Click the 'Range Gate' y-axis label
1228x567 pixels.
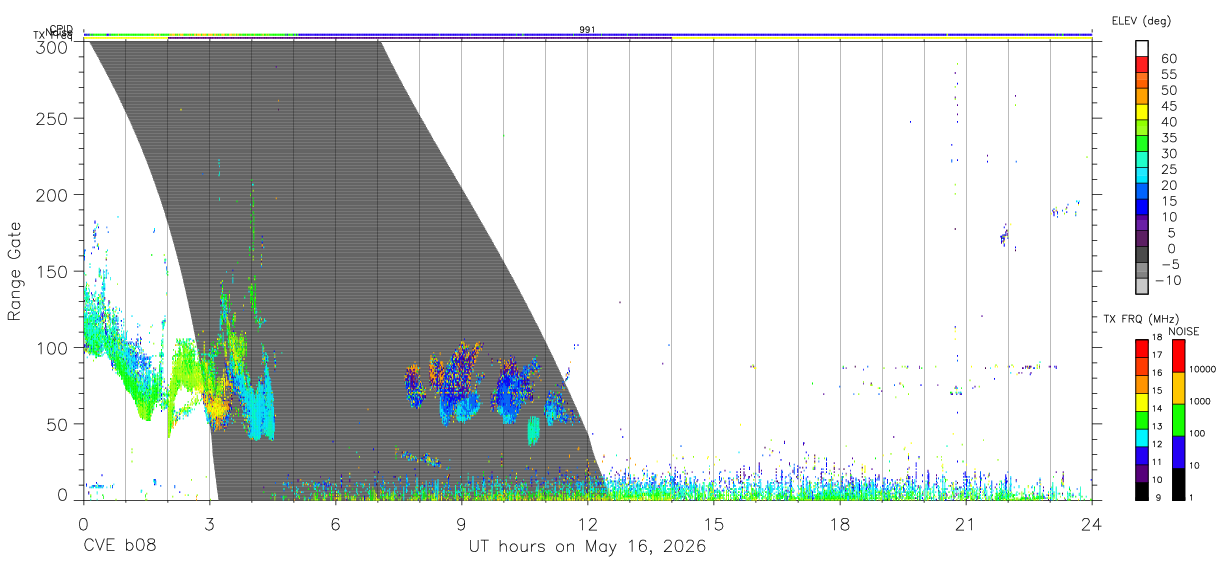pyautogui.click(x=15, y=270)
